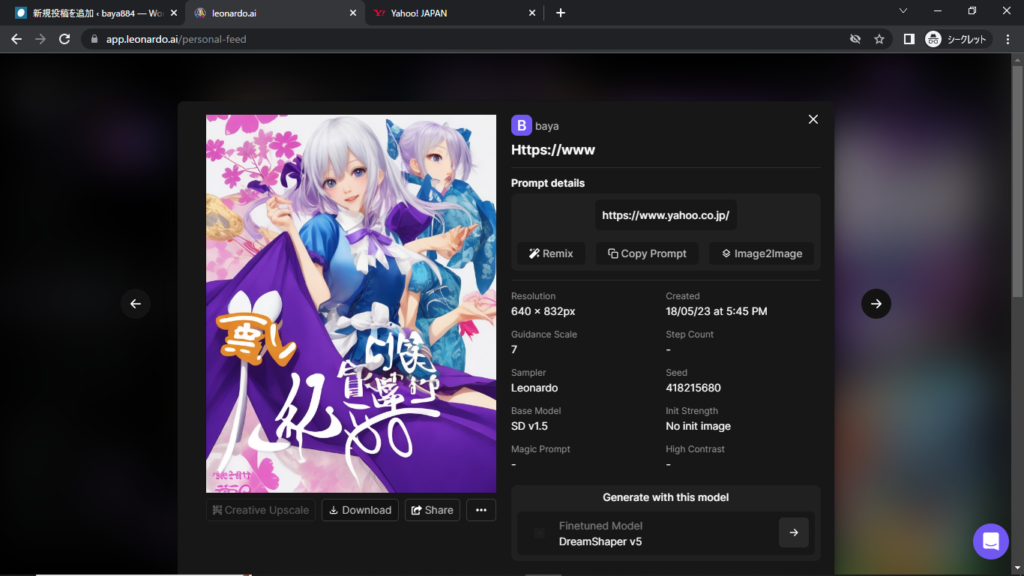The height and width of the screenshot is (576, 1024).
Task: Switch to the Yahoo! JAPAN tab
Action: 450,13
